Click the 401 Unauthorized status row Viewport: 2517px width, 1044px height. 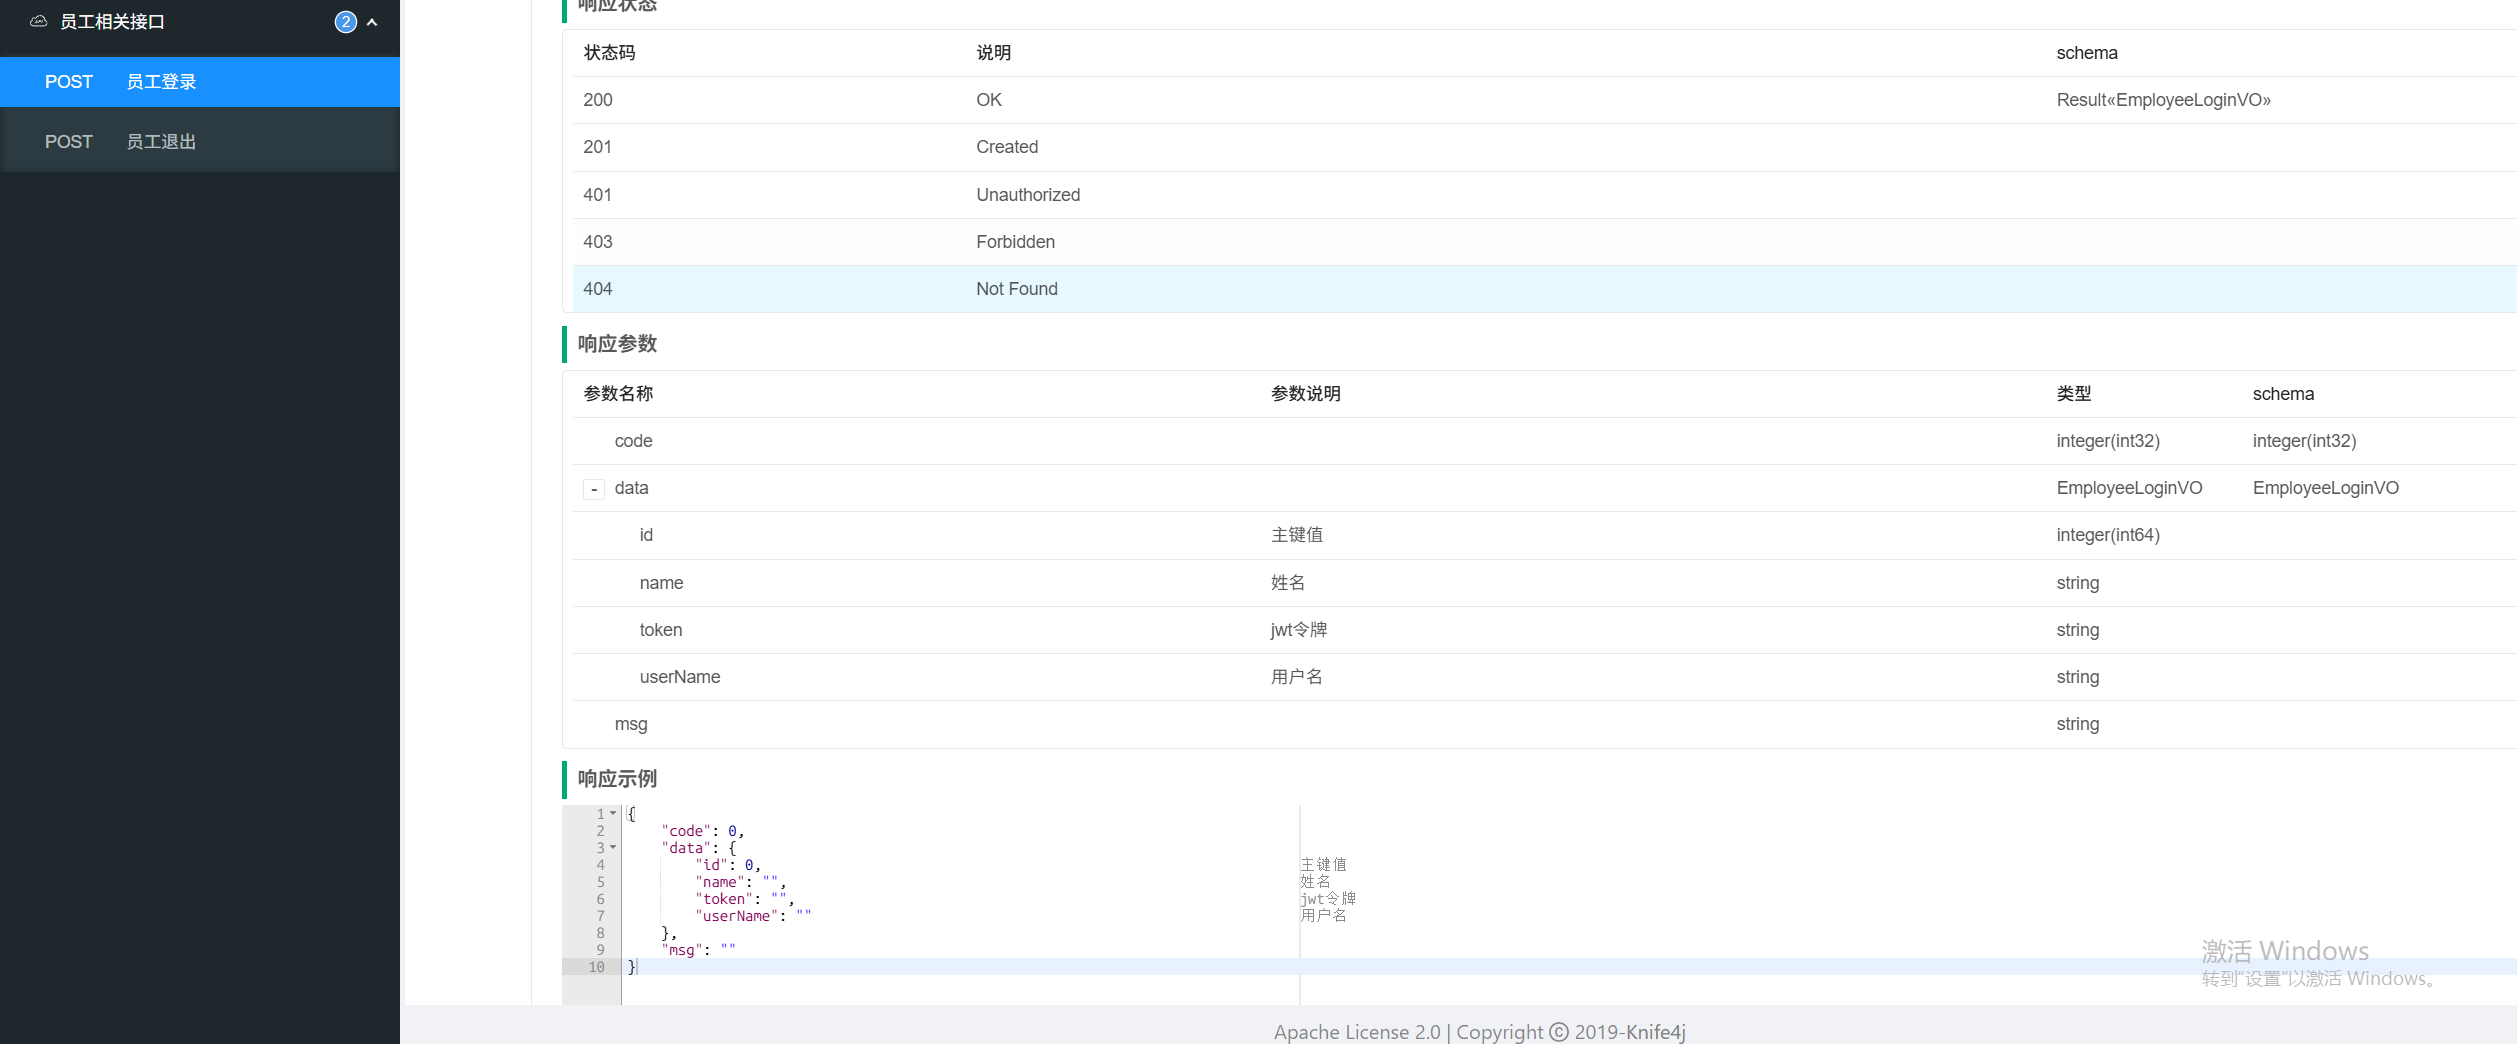(x=1027, y=195)
